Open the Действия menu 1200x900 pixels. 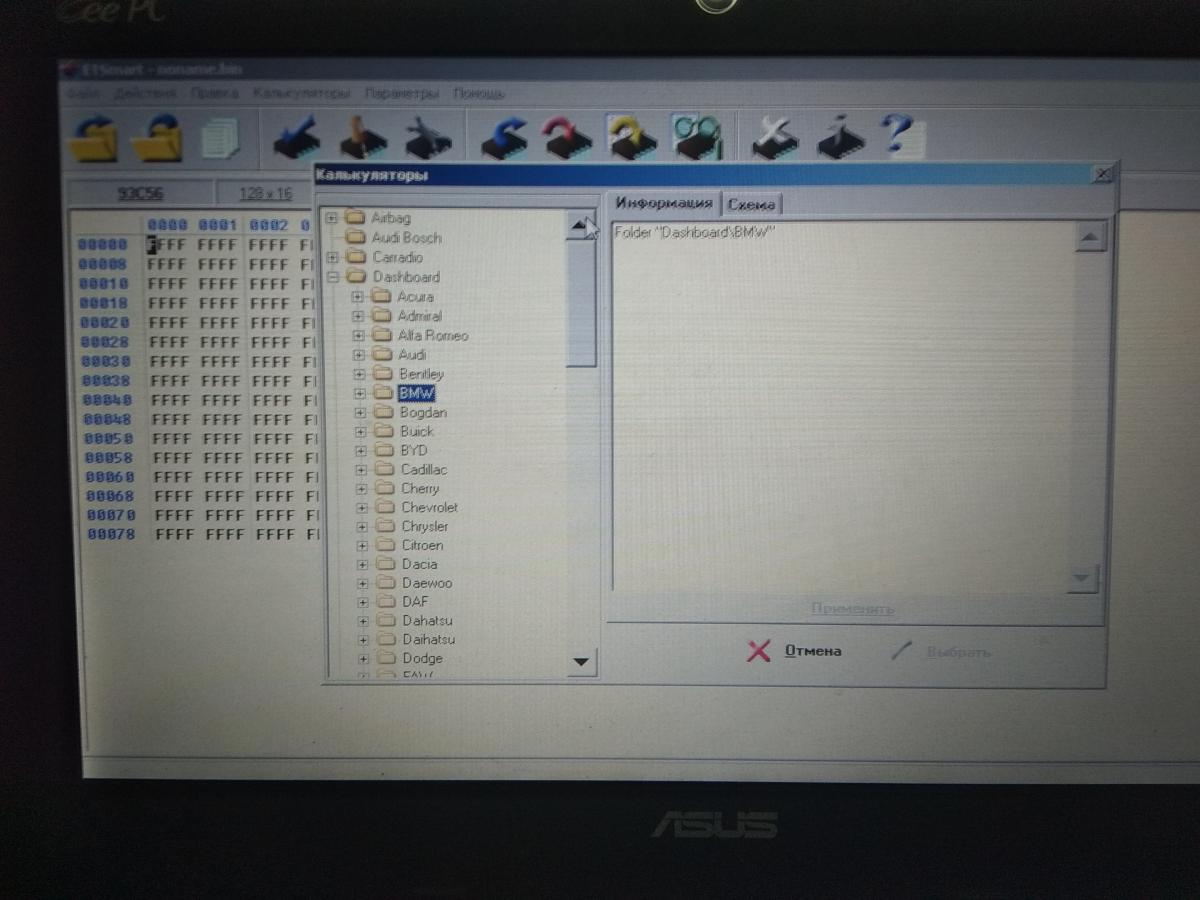click(145, 93)
